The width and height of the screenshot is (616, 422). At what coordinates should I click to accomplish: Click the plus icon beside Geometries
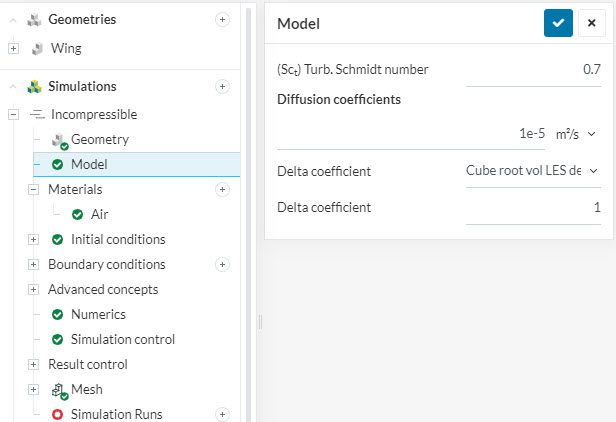click(x=222, y=20)
